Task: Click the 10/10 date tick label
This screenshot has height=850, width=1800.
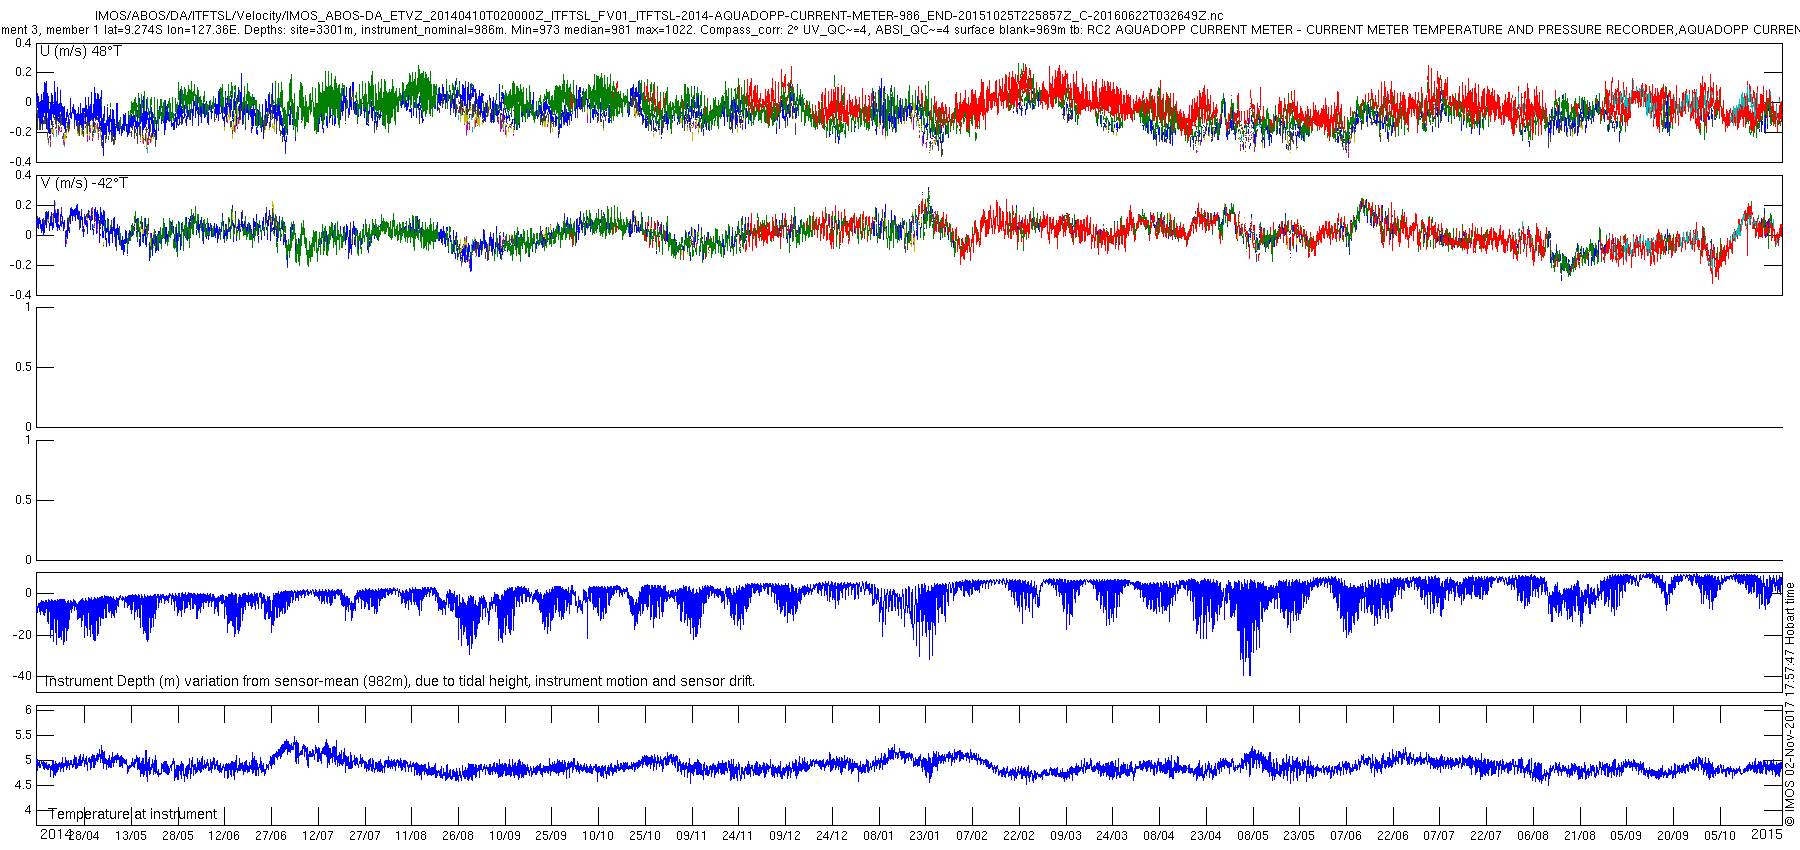Action: click(598, 836)
